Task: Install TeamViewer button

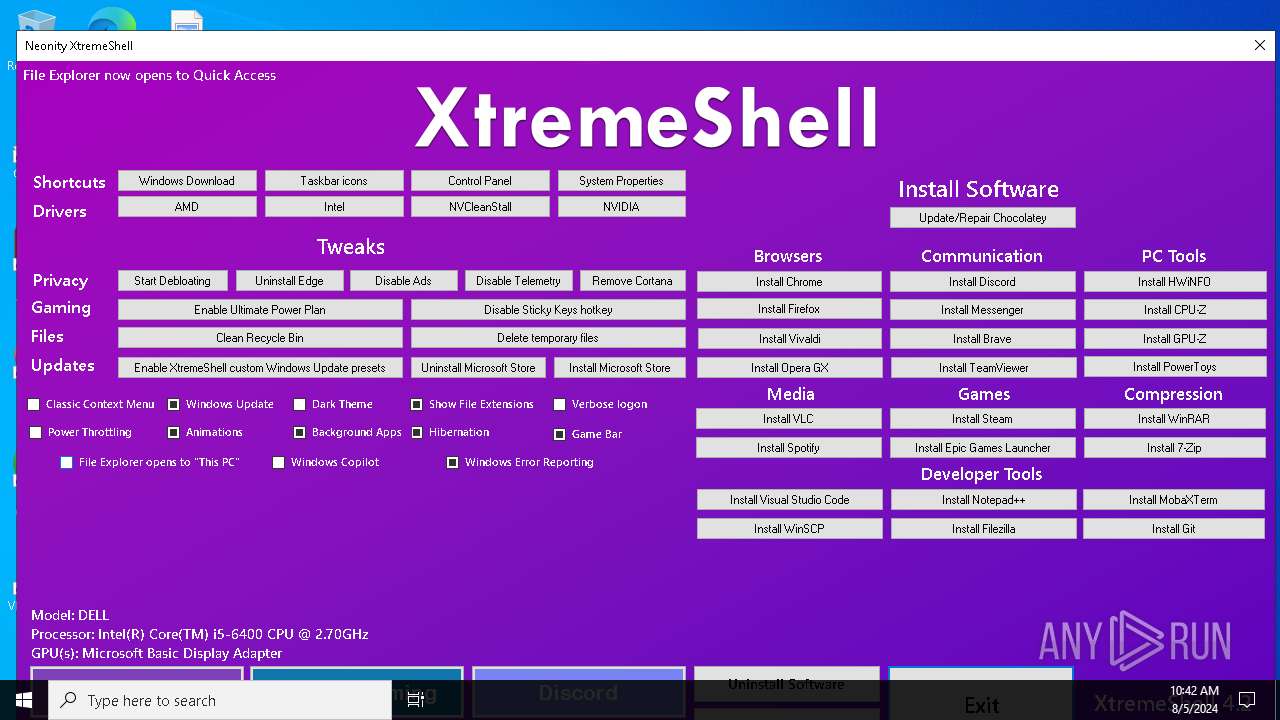Action: [982, 368]
